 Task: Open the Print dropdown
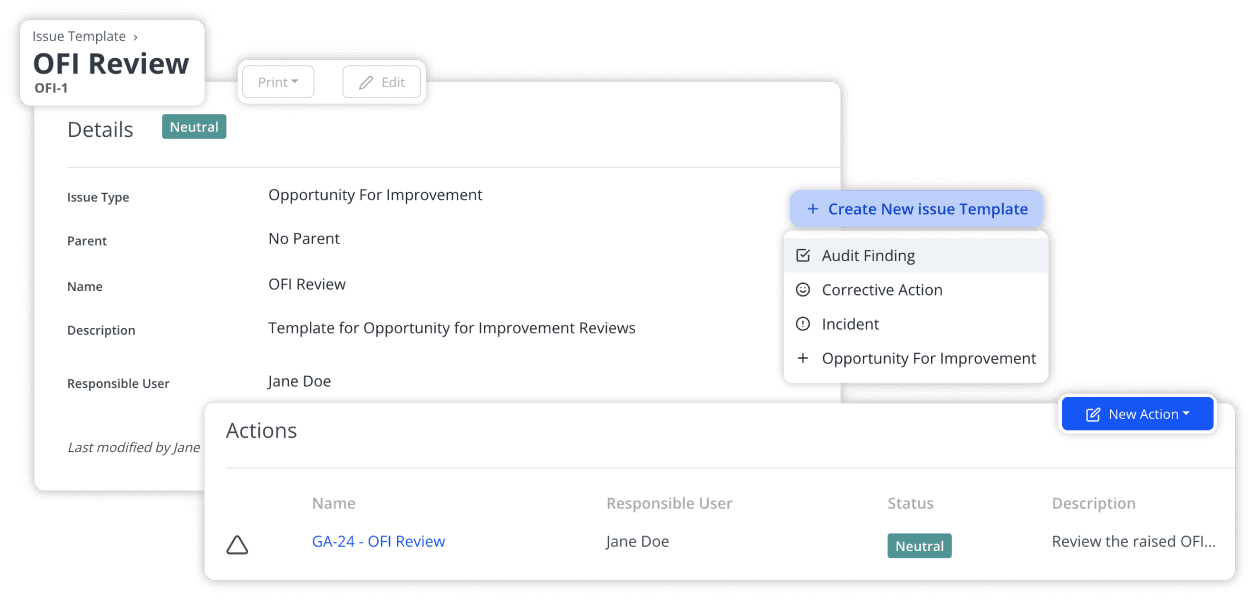pyautogui.click(x=278, y=82)
